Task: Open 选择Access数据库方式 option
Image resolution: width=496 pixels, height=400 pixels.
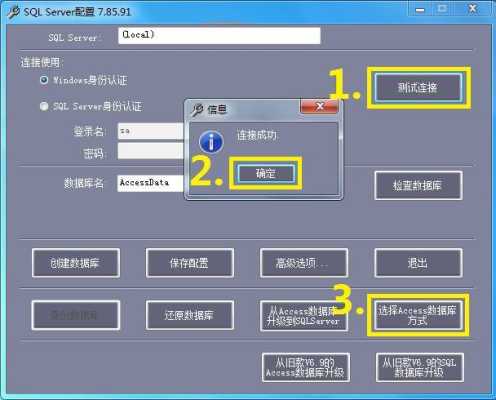Action: coord(418,315)
